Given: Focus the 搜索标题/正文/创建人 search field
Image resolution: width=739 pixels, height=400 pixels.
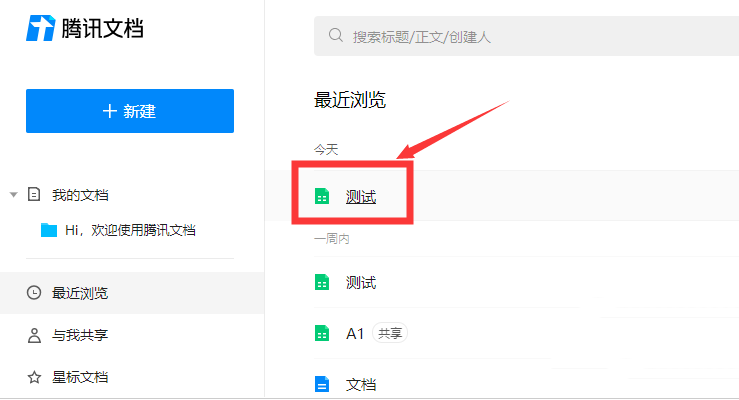Looking at the screenshot, I should point(526,36).
